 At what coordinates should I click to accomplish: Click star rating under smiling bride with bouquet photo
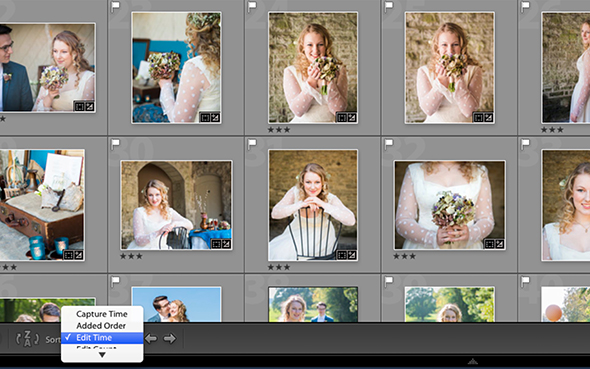279,130
